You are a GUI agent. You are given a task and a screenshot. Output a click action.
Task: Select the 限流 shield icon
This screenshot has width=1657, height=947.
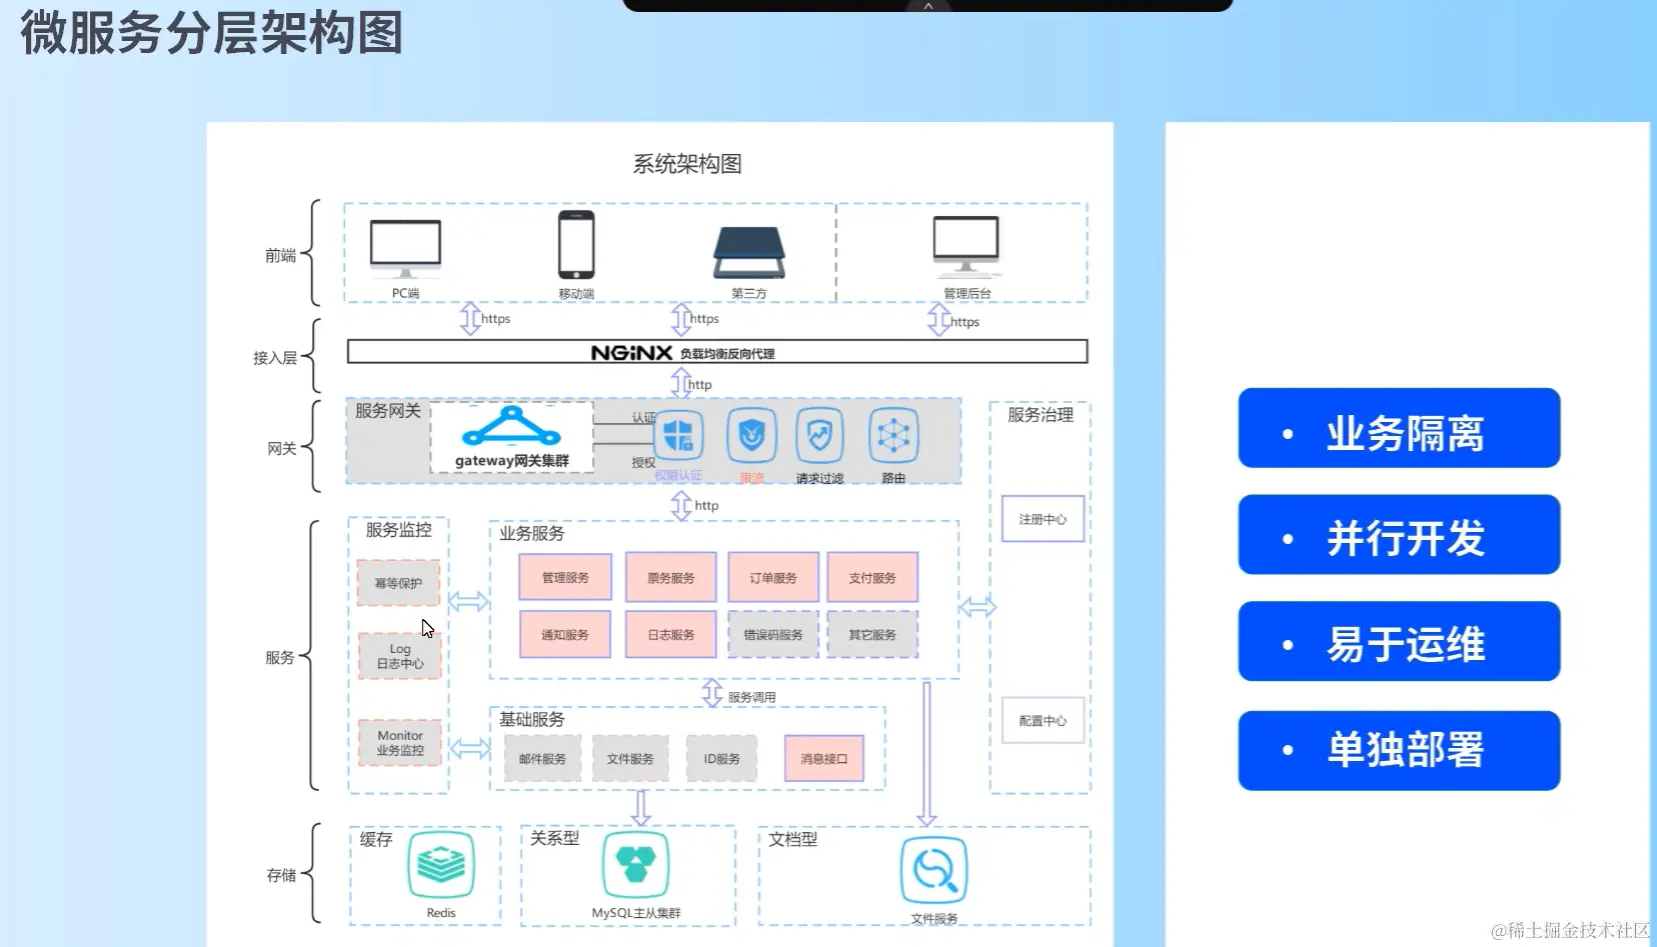[752, 436]
